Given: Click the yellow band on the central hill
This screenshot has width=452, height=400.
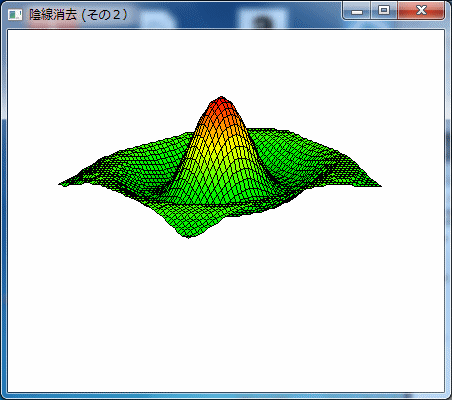Looking at the screenshot, I should point(217,143).
